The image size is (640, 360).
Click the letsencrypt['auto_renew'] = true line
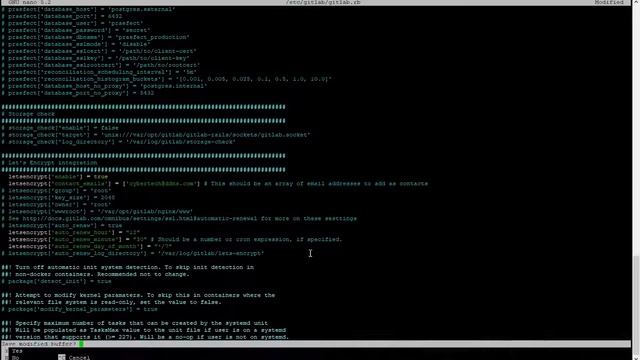click(x=62, y=225)
